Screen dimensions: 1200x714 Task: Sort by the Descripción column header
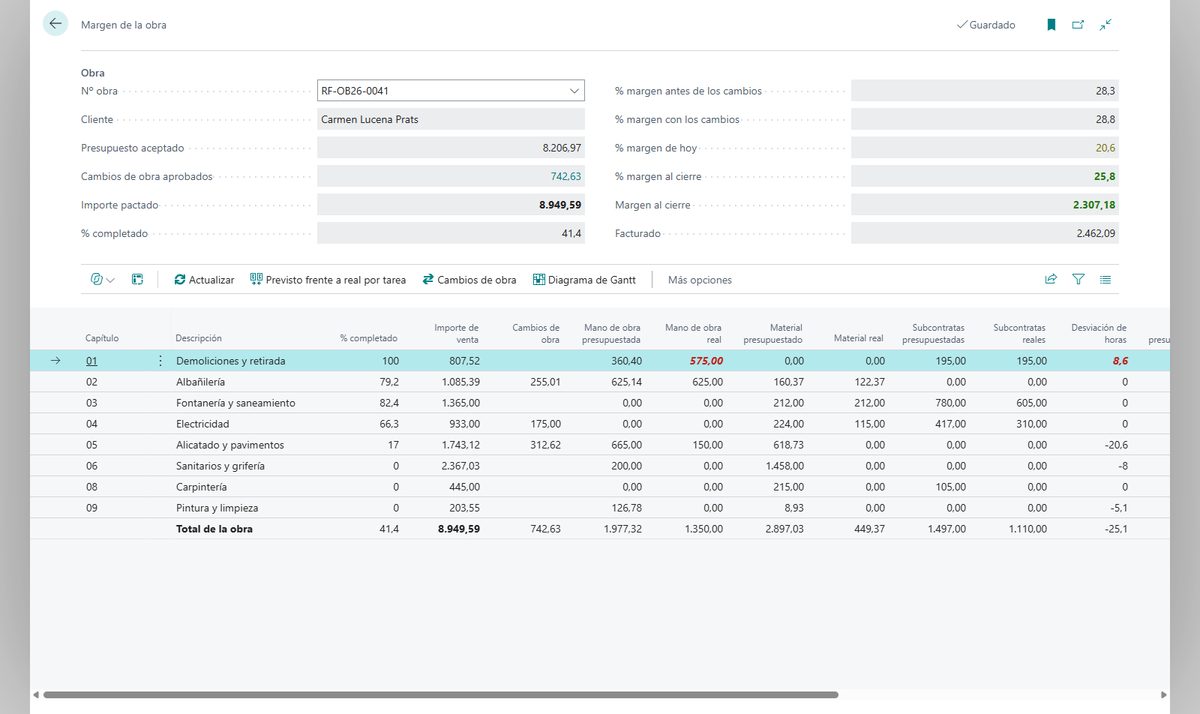(199, 338)
